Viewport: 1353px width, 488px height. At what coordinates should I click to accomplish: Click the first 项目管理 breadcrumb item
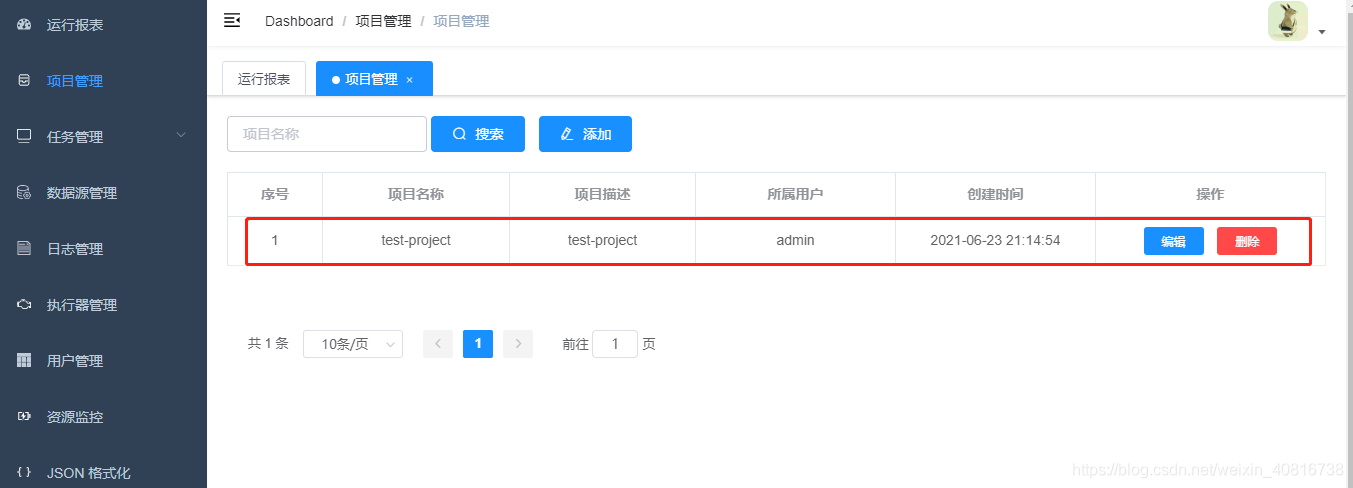pos(383,21)
